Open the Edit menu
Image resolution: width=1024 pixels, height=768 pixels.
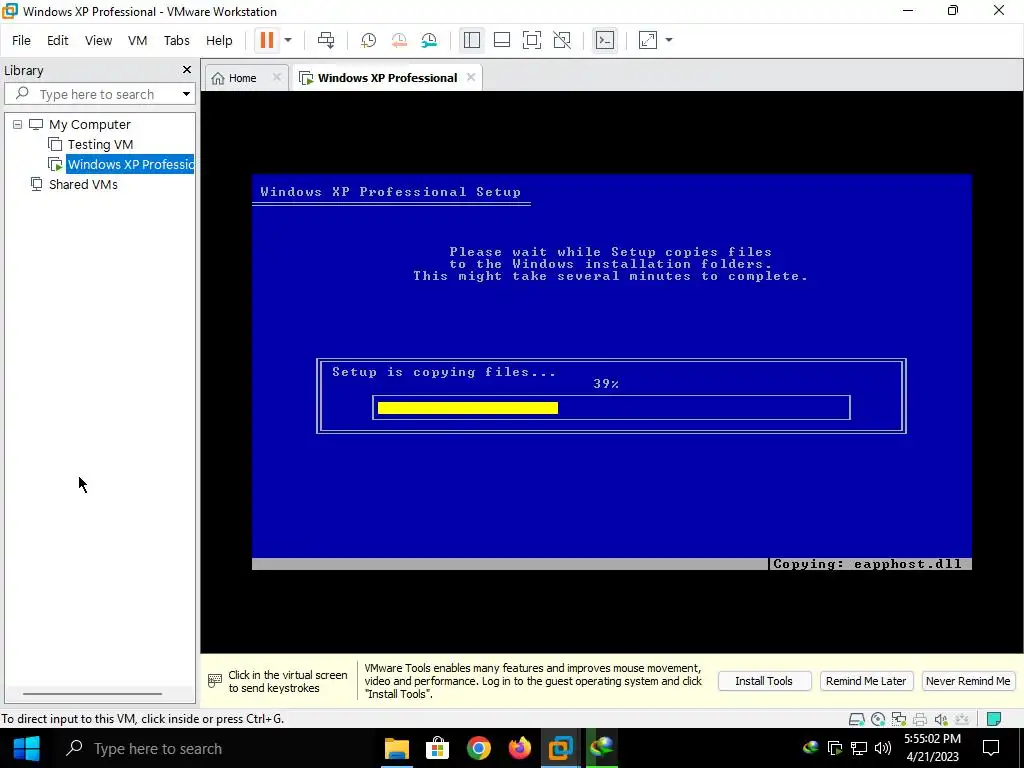[57, 40]
